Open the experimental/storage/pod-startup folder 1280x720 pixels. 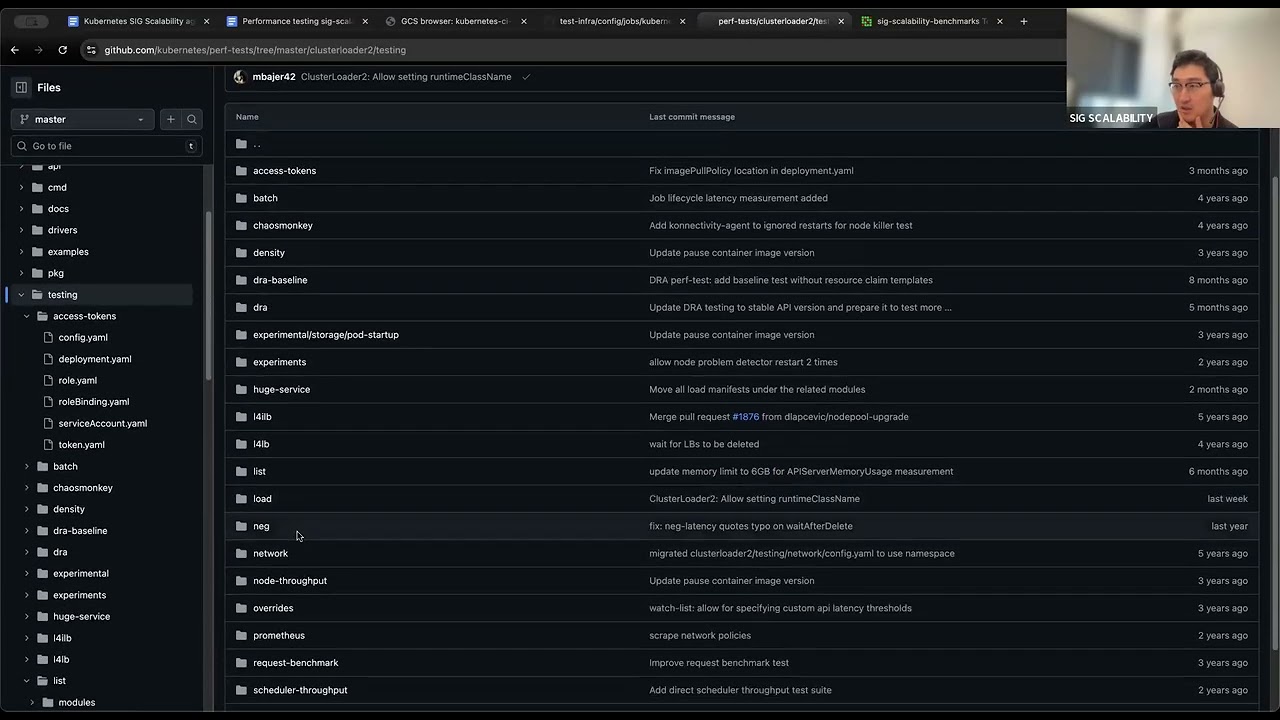(326, 335)
